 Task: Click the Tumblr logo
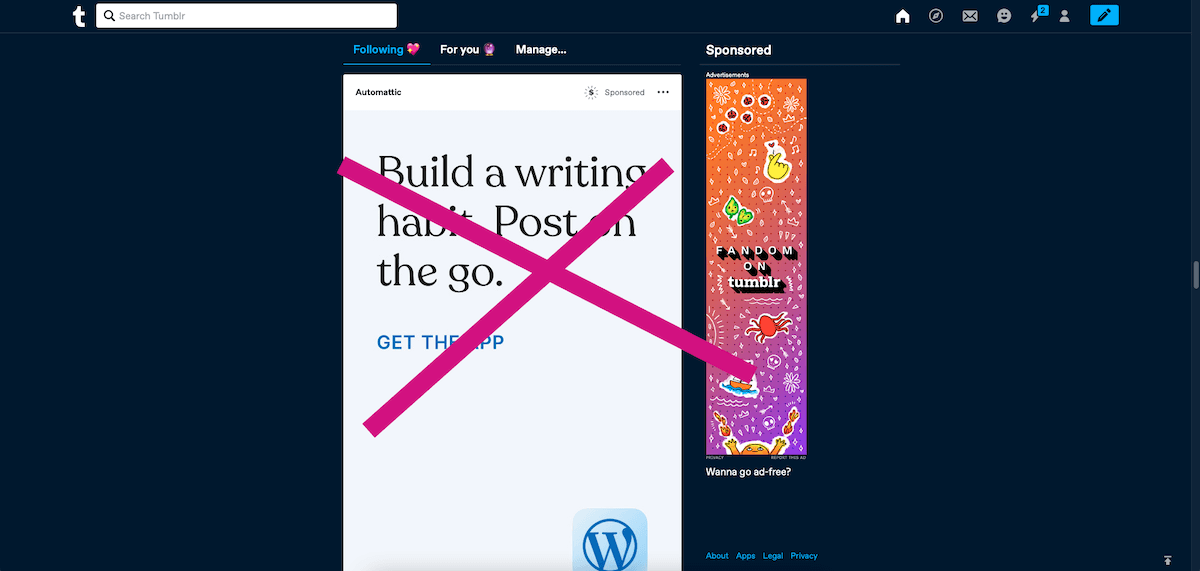coord(79,16)
